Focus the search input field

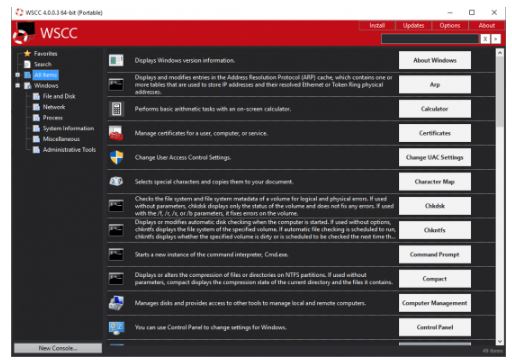tap(430, 39)
